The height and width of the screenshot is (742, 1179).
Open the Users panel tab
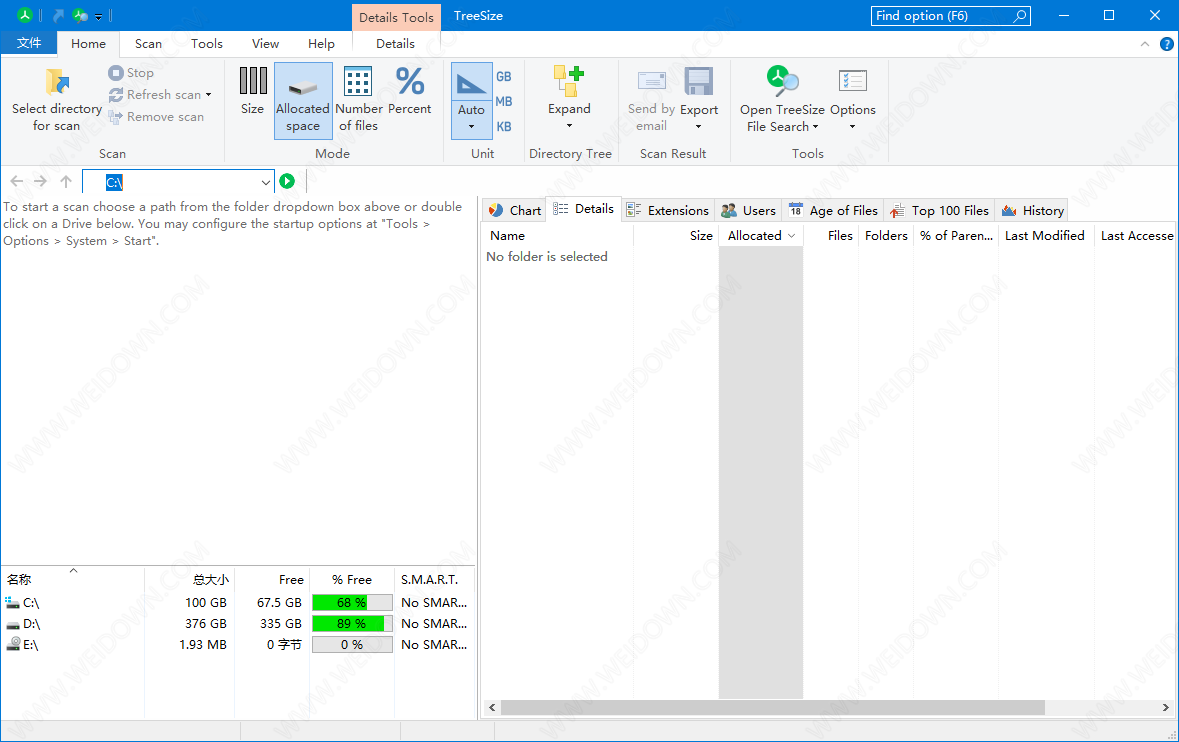[748, 210]
